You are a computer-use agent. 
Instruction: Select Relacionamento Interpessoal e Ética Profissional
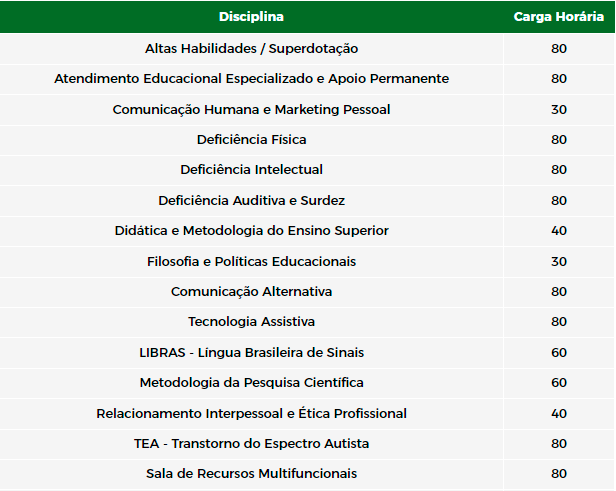tap(251, 413)
